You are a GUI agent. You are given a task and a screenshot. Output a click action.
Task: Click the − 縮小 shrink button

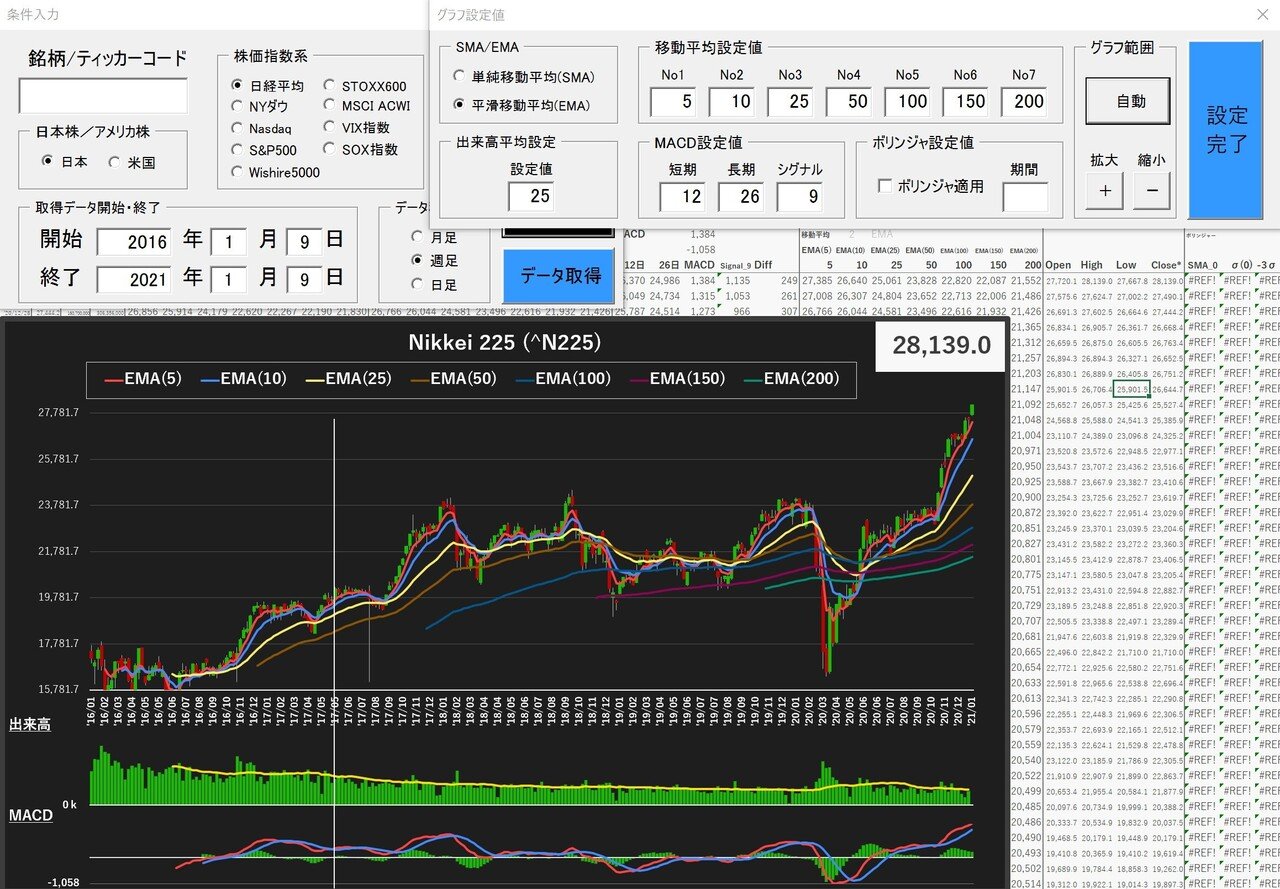point(1152,190)
